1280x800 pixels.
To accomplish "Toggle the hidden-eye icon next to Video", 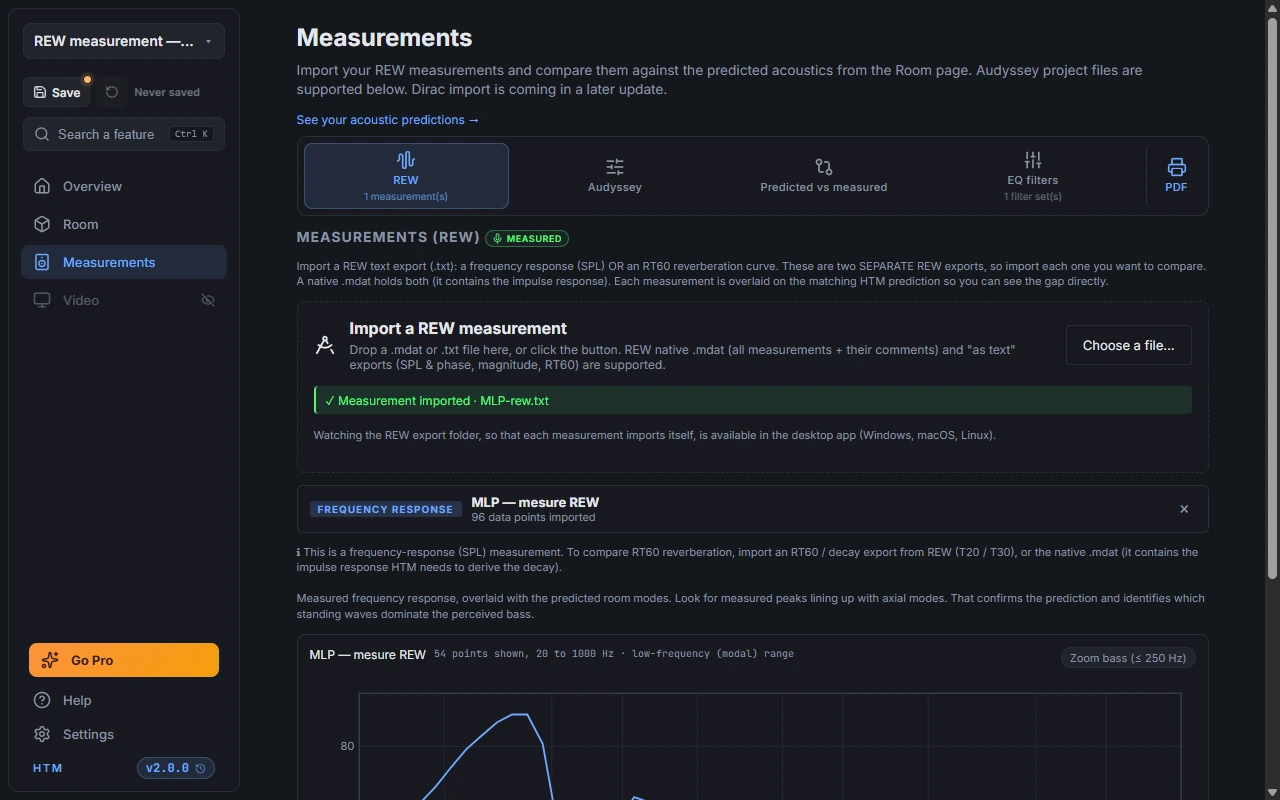I will coord(208,300).
